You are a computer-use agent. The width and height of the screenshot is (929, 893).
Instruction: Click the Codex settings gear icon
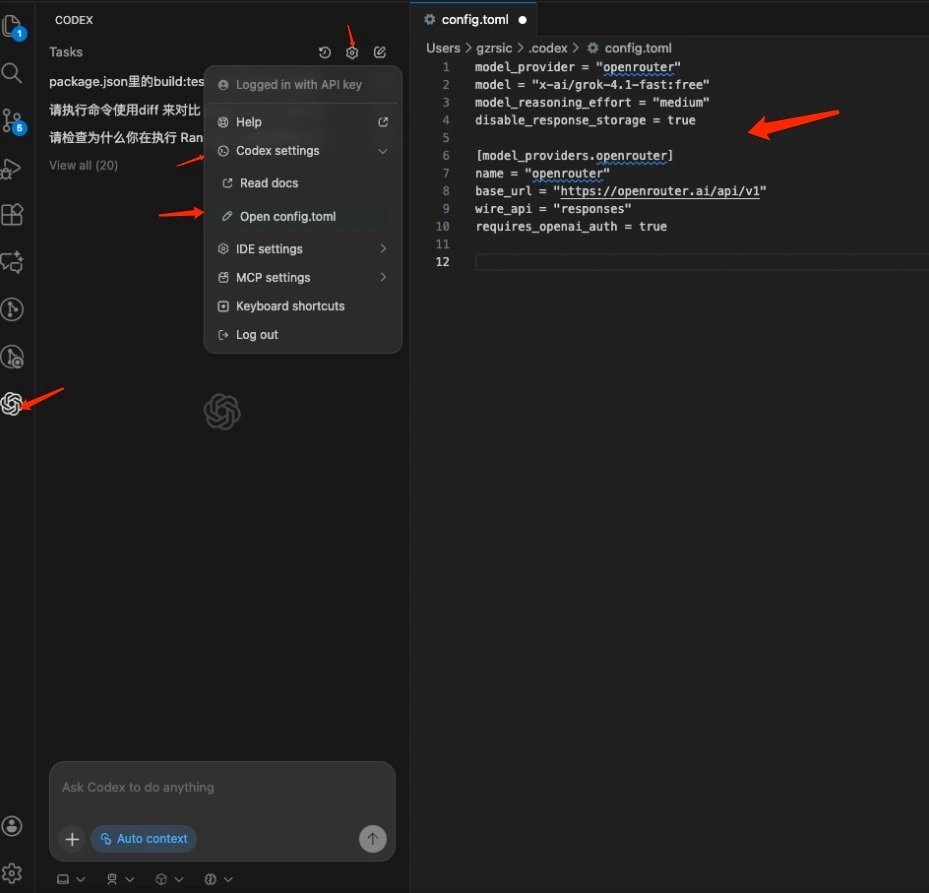(352, 52)
